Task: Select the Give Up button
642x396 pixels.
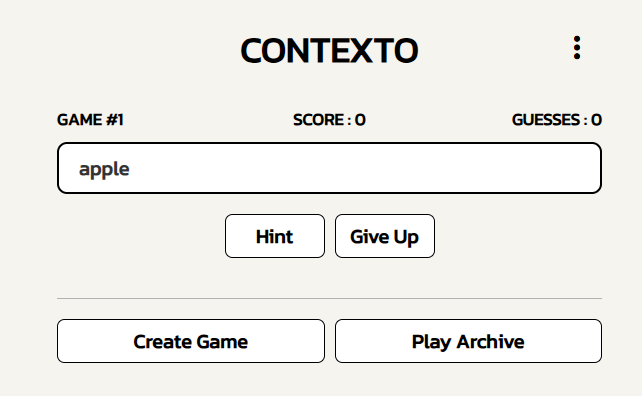Action: click(384, 236)
